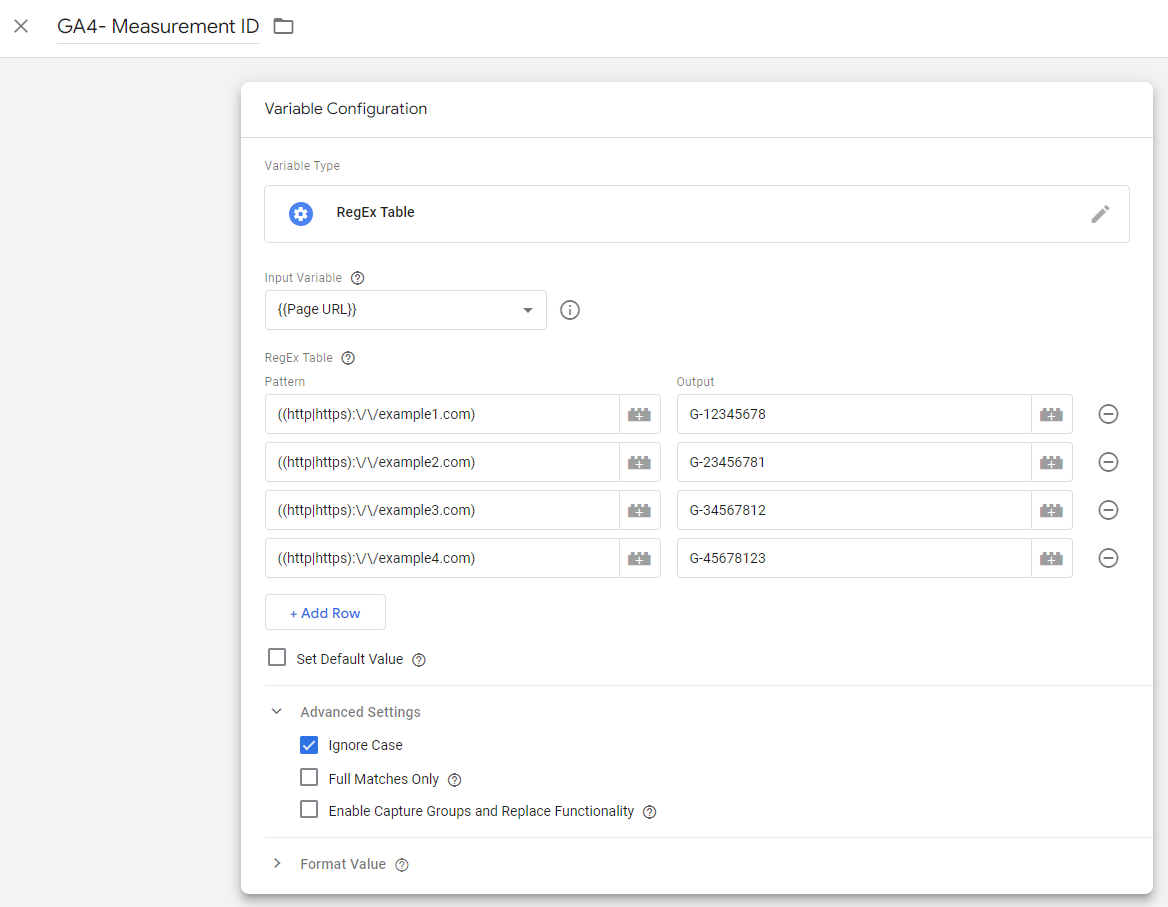Click the pencil icon to edit variable type

point(1100,214)
